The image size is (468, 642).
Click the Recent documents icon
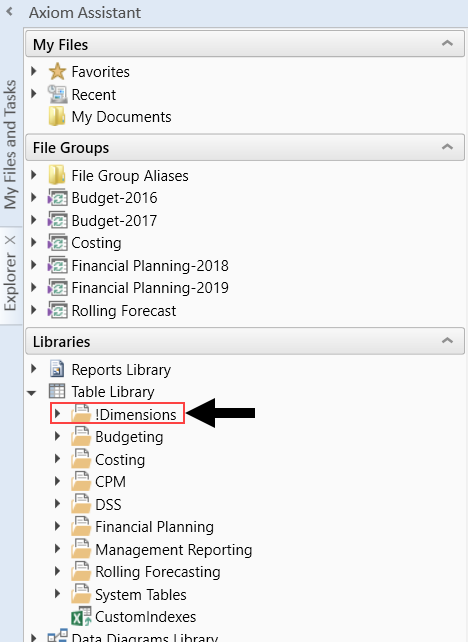click(57, 94)
